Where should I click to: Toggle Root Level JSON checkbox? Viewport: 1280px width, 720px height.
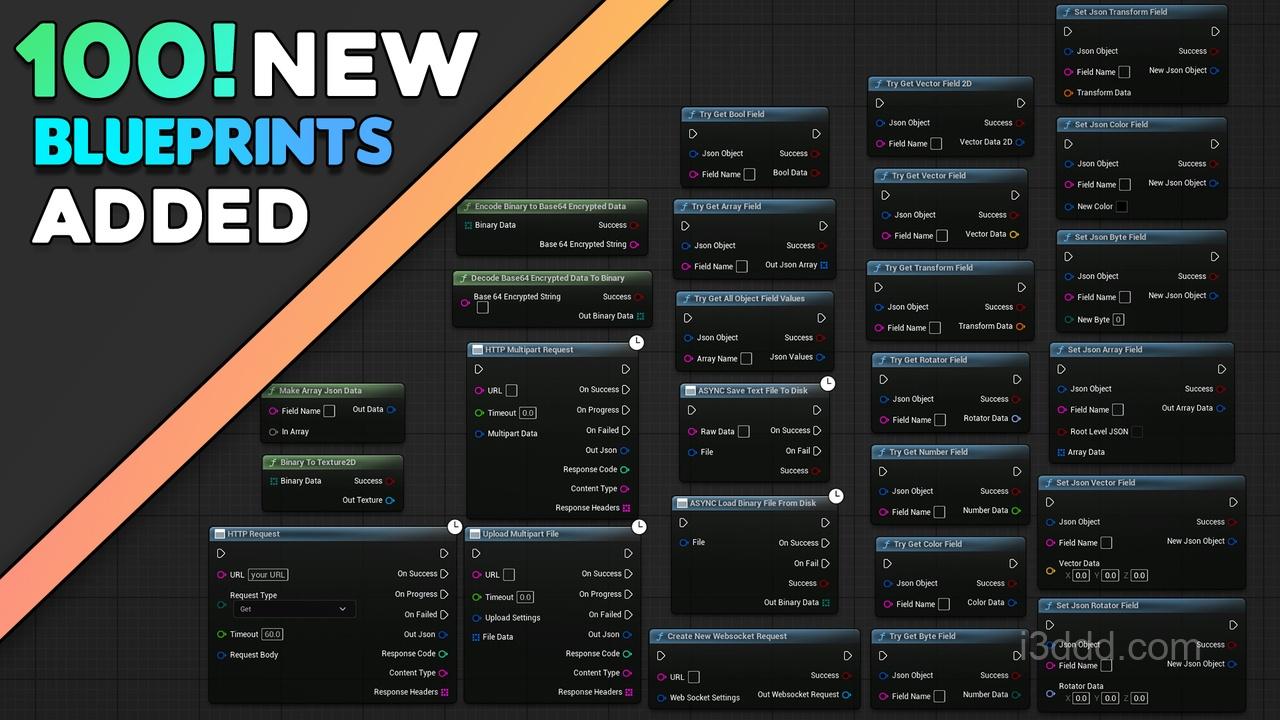(1136, 432)
